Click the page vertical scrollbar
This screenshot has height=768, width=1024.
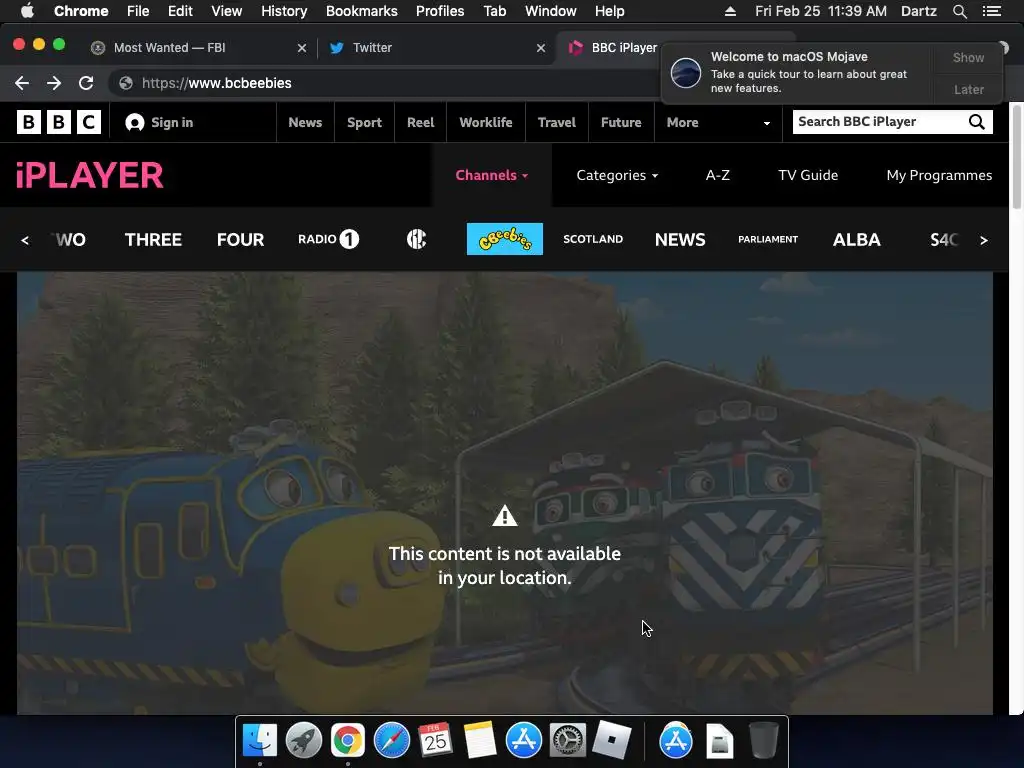click(x=1016, y=157)
